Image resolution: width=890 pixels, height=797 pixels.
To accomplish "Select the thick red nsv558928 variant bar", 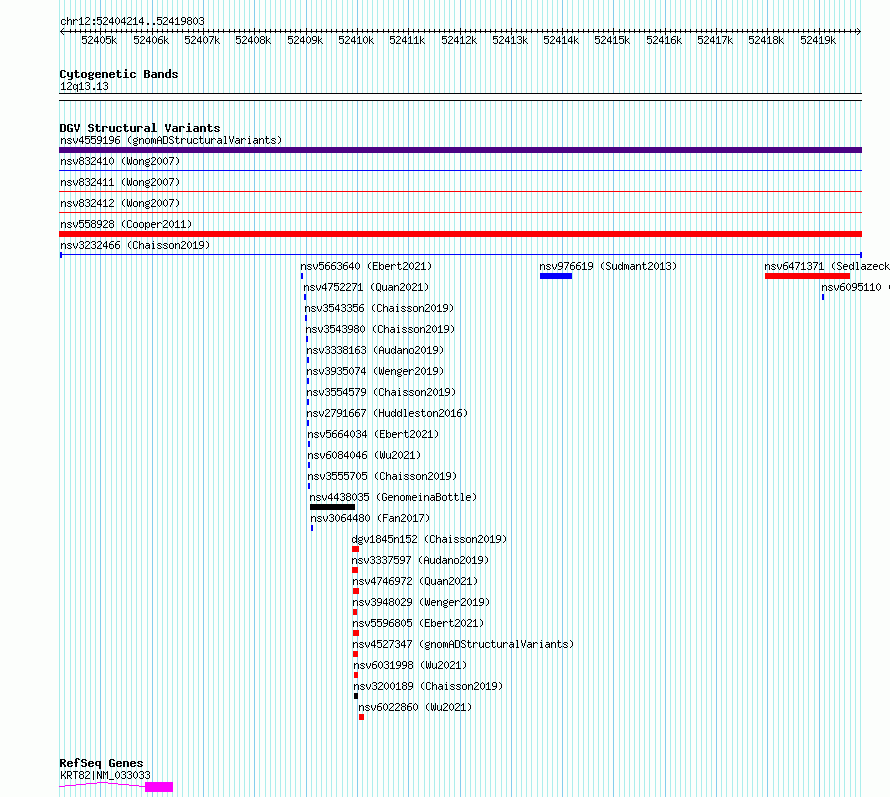I will [460, 234].
